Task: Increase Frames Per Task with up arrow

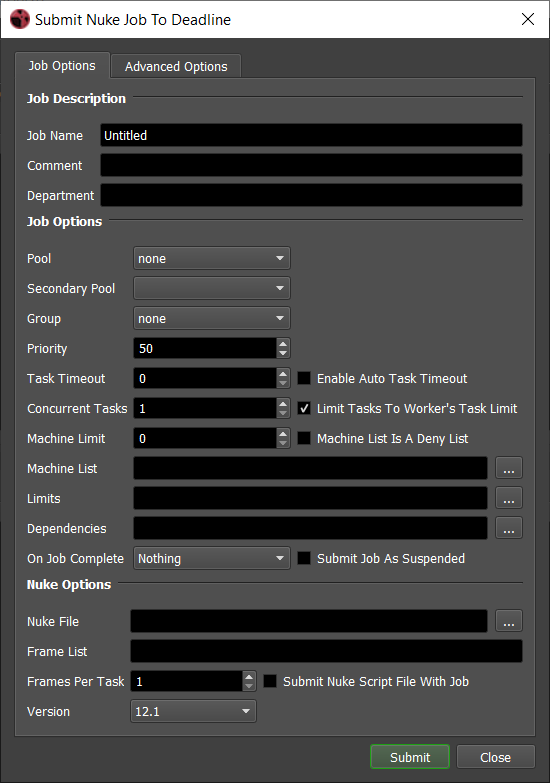Action: pyautogui.click(x=249, y=676)
